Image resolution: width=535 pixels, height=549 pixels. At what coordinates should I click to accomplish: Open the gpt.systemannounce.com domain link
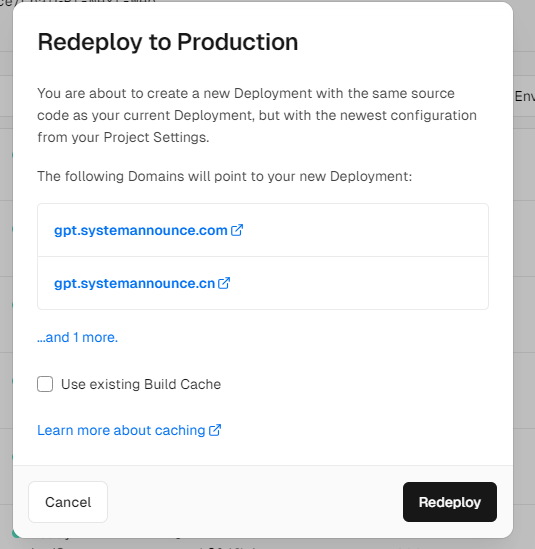[141, 230]
